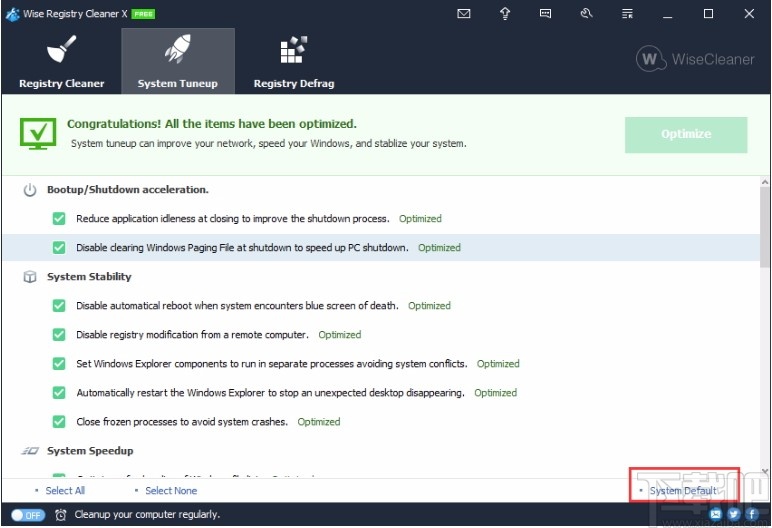The width and height of the screenshot is (772, 528).
Task: Uncheck Close frozen processes to avoid crashes
Action: pos(59,422)
